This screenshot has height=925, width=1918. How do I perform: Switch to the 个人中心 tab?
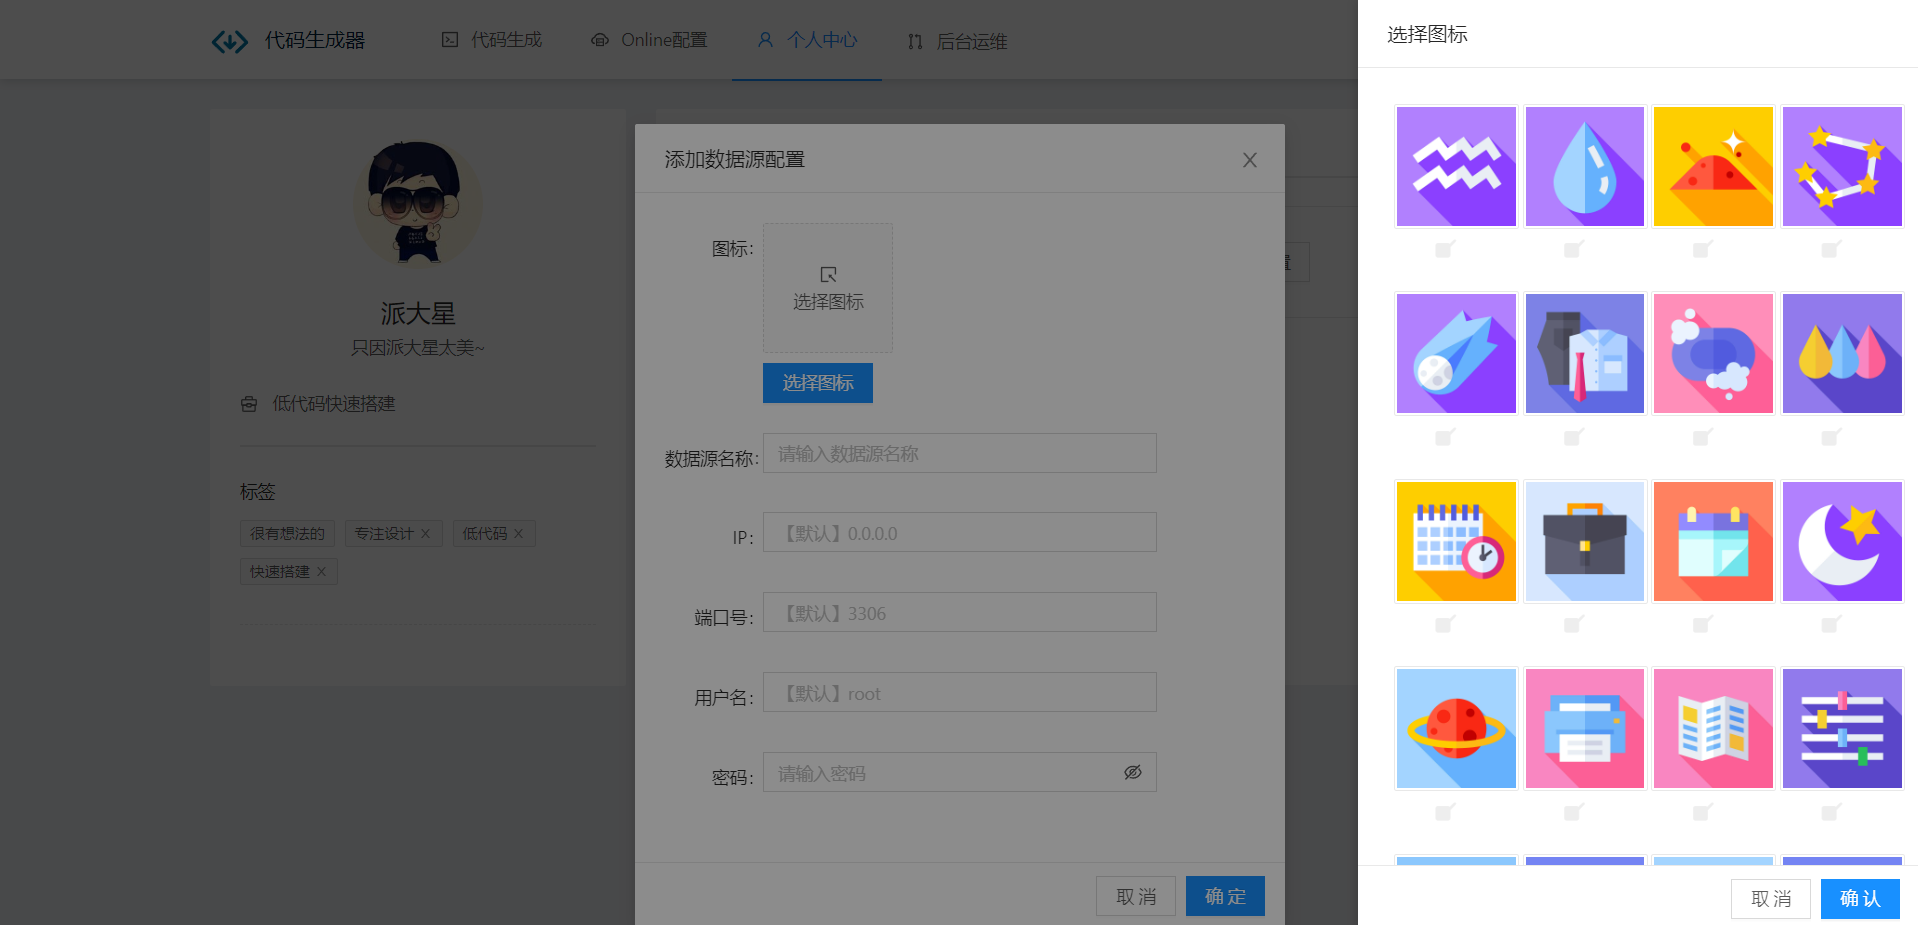807,40
